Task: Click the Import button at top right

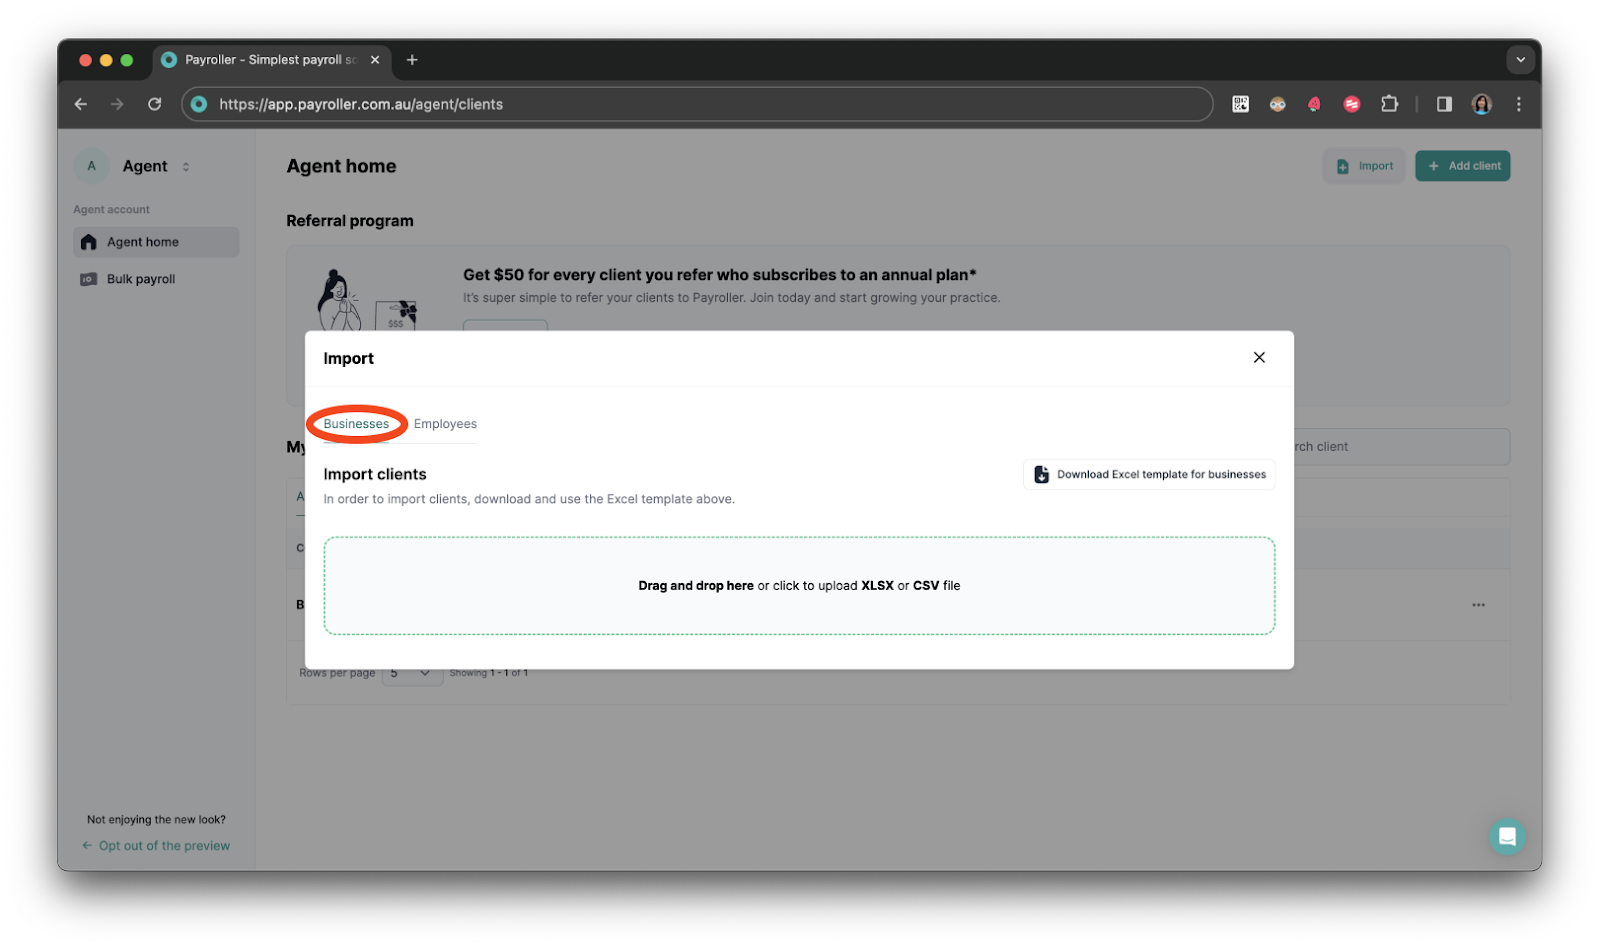Action: (1364, 166)
